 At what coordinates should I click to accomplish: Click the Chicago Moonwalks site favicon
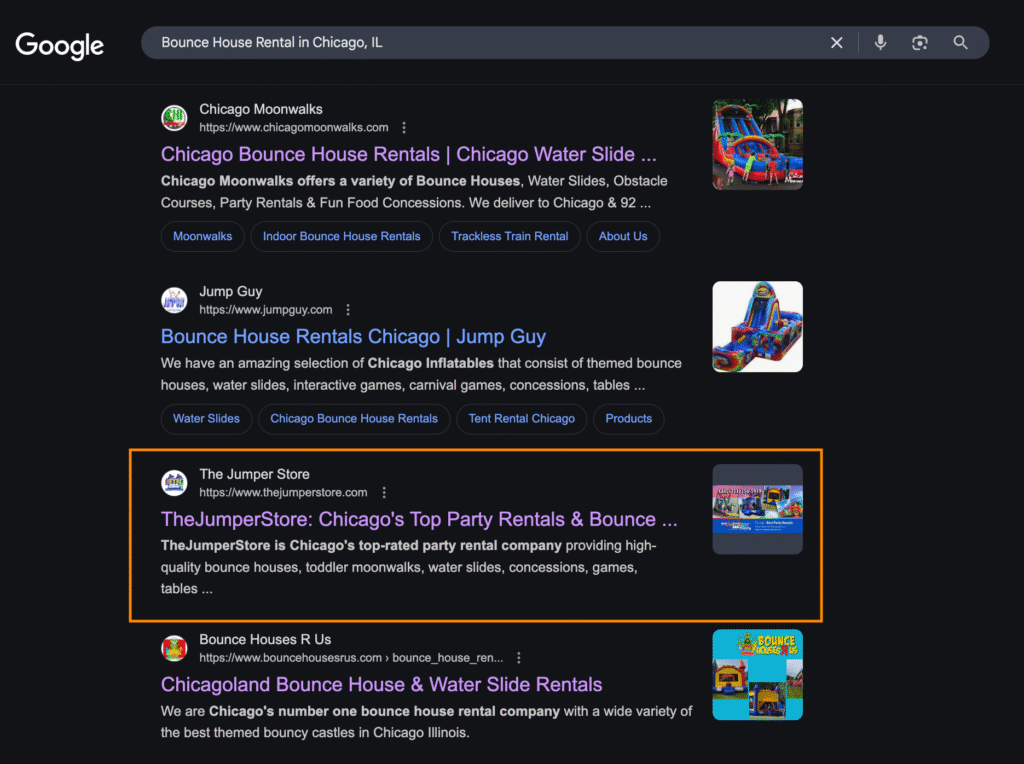click(x=174, y=118)
